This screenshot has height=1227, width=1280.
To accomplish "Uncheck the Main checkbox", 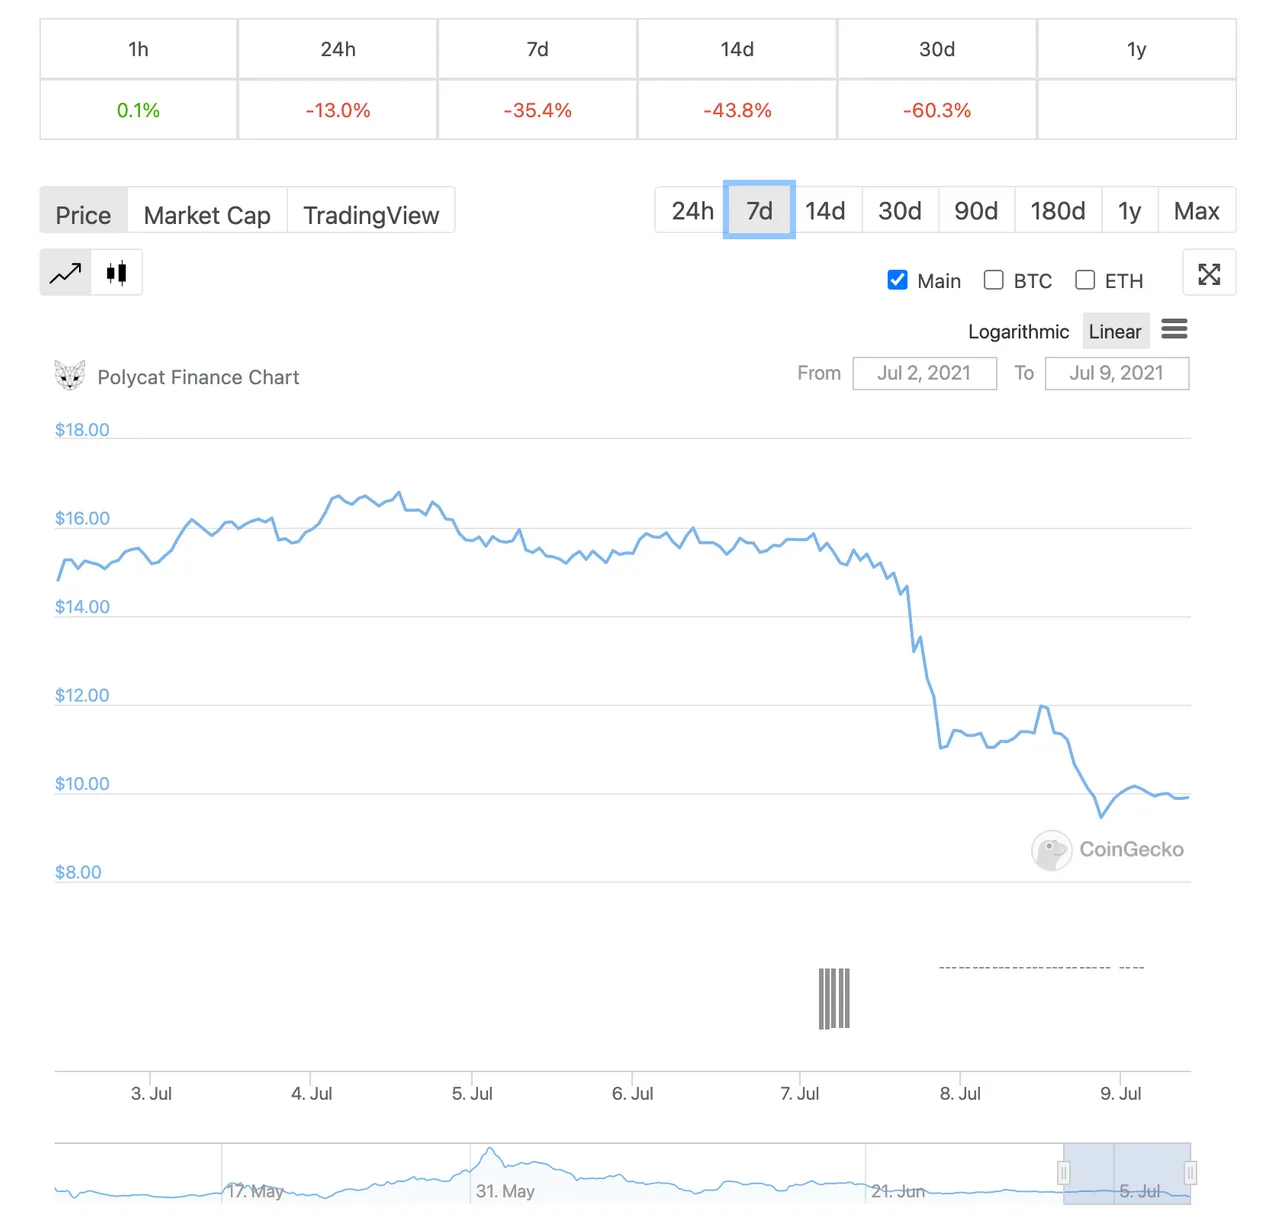I will (897, 280).
